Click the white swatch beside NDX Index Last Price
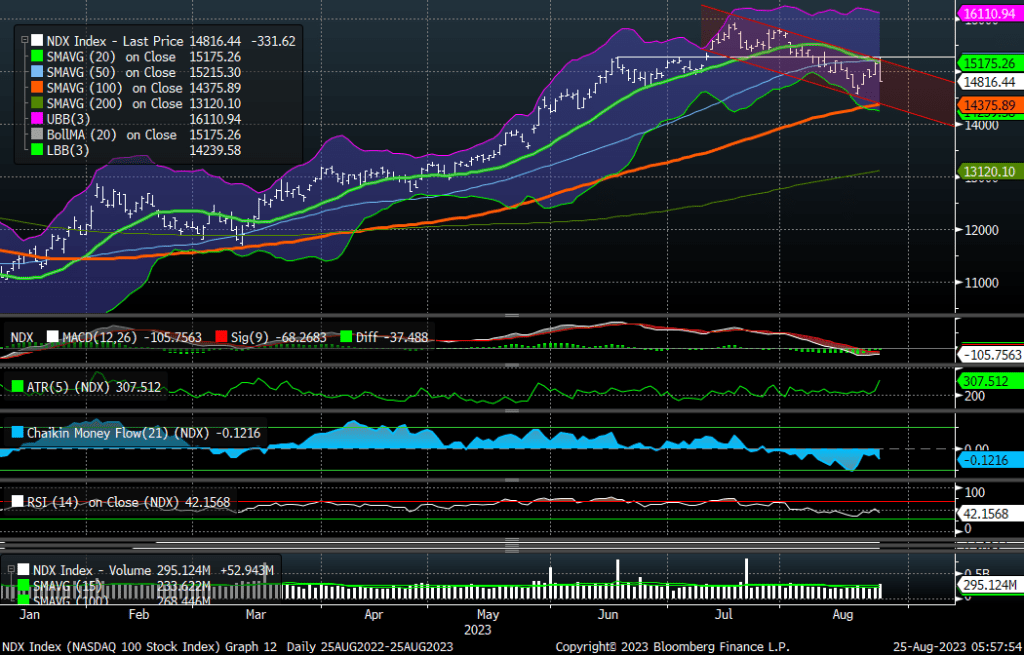1024x655 pixels. pyautogui.click(x=37, y=41)
